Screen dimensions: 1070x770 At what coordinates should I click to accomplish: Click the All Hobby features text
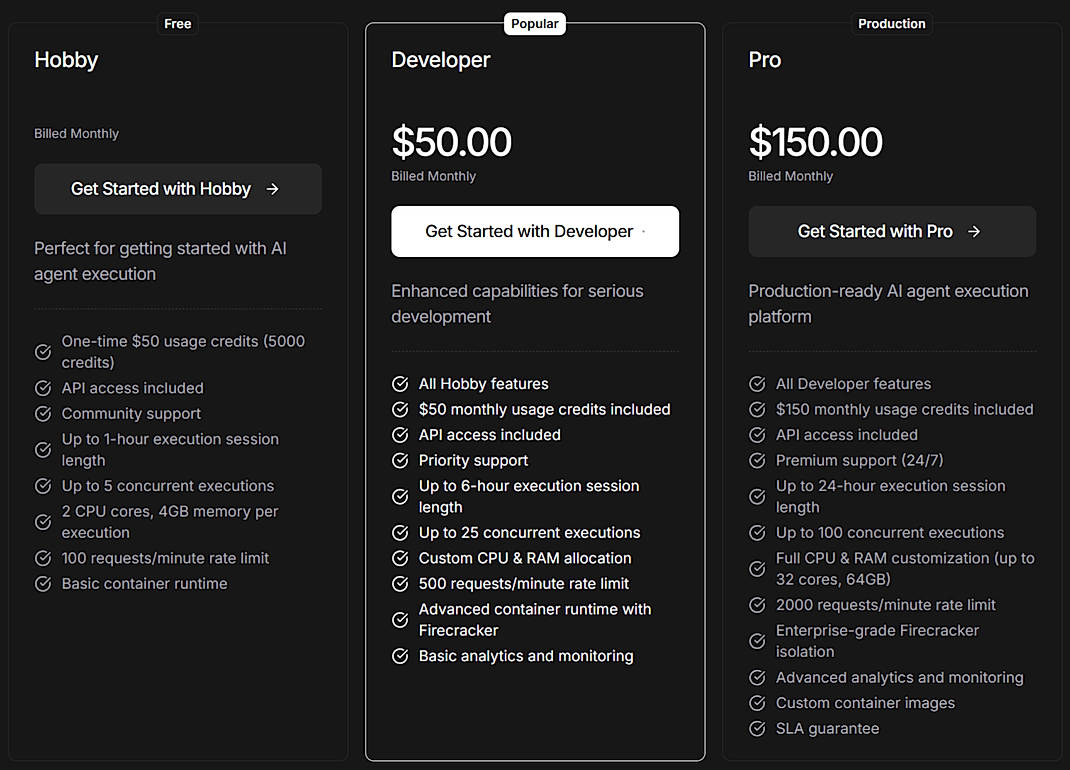pyautogui.click(x=484, y=384)
